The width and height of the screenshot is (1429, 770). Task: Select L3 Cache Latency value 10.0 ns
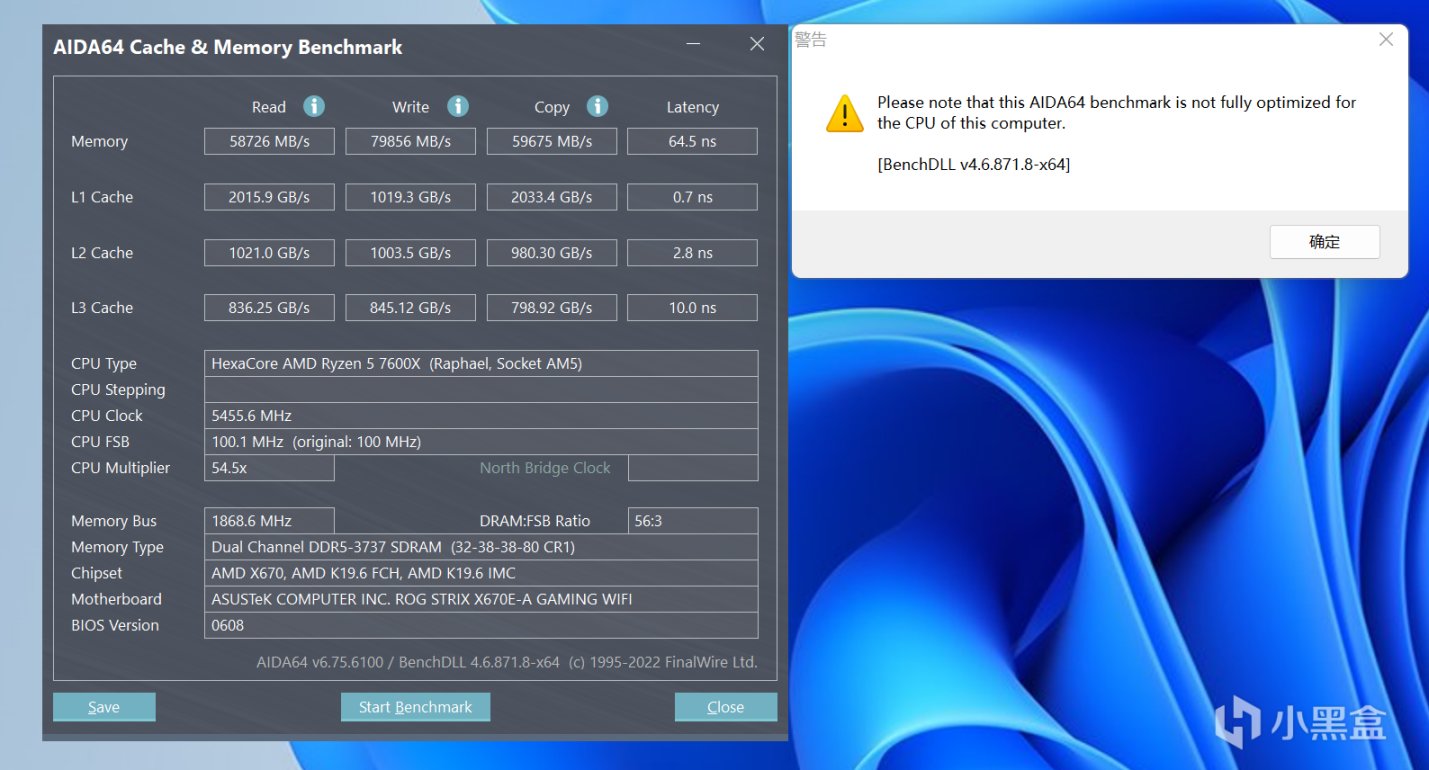[x=692, y=308]
